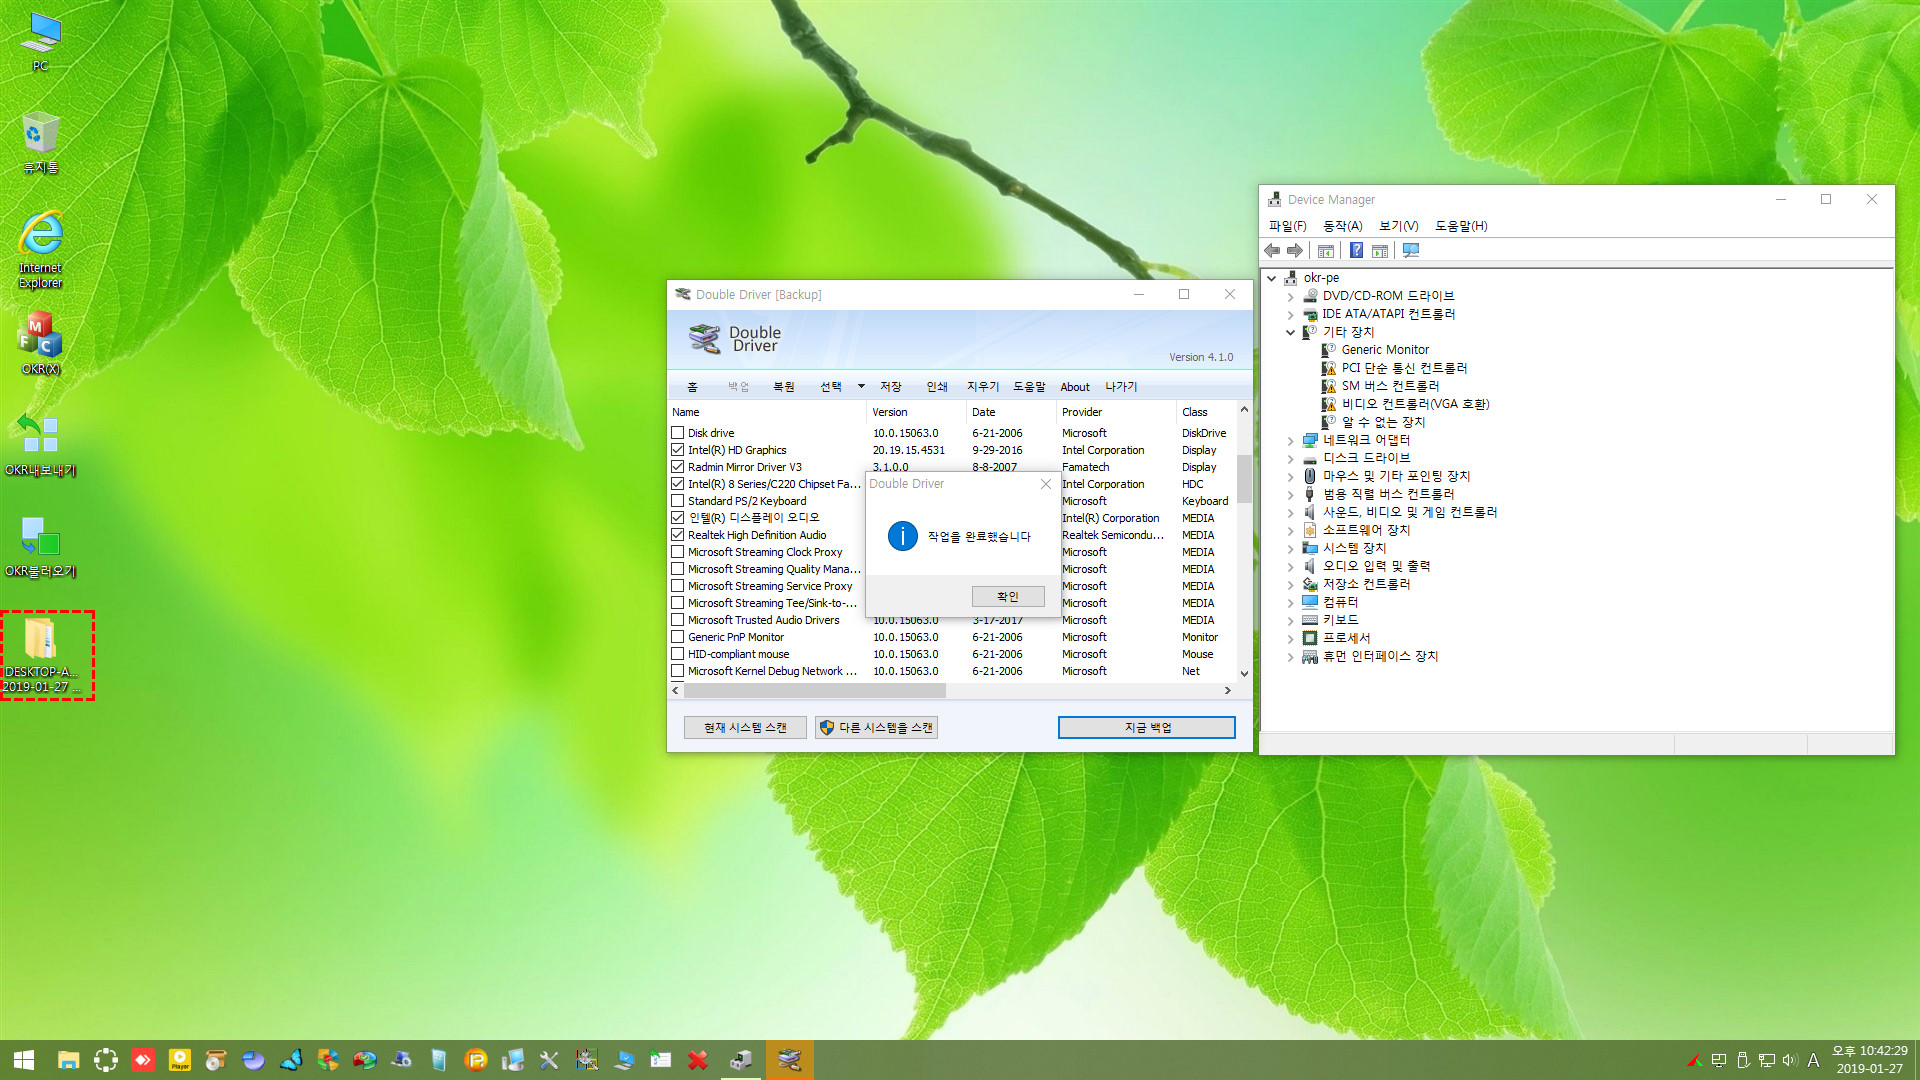1920x1080 pixels.
Task: Expand the IDE ATA/ATAPI 컨트롤러 node
Action: pyautogui.click(x=1290, y=314)
